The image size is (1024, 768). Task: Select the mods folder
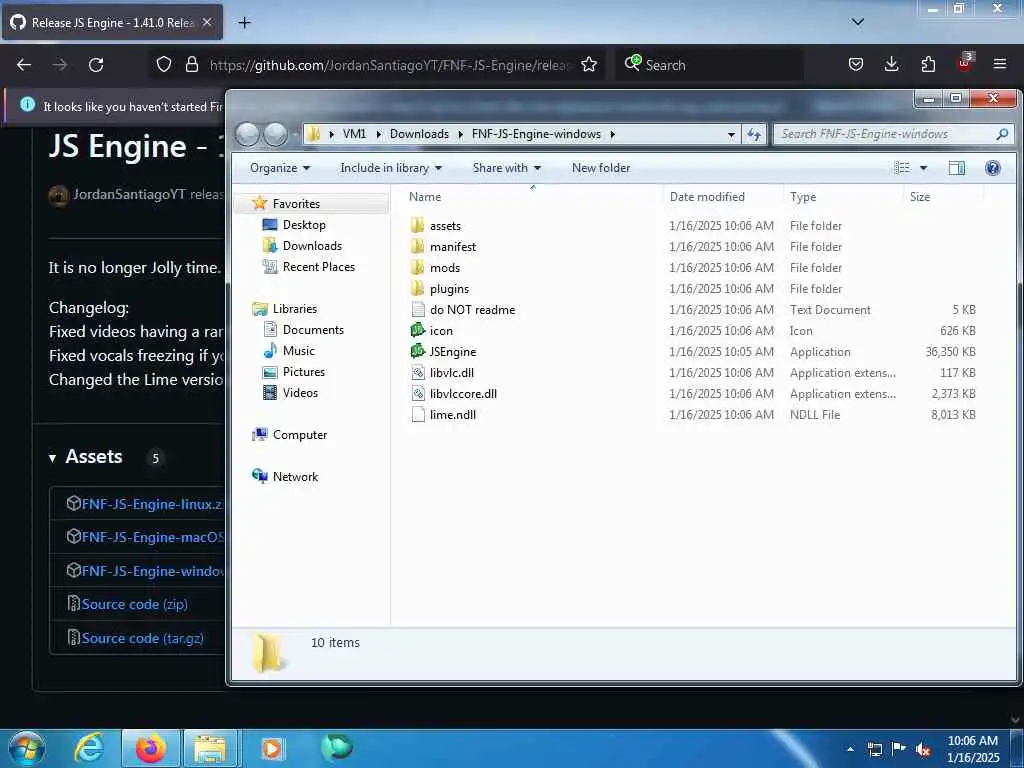coord(445,268)
